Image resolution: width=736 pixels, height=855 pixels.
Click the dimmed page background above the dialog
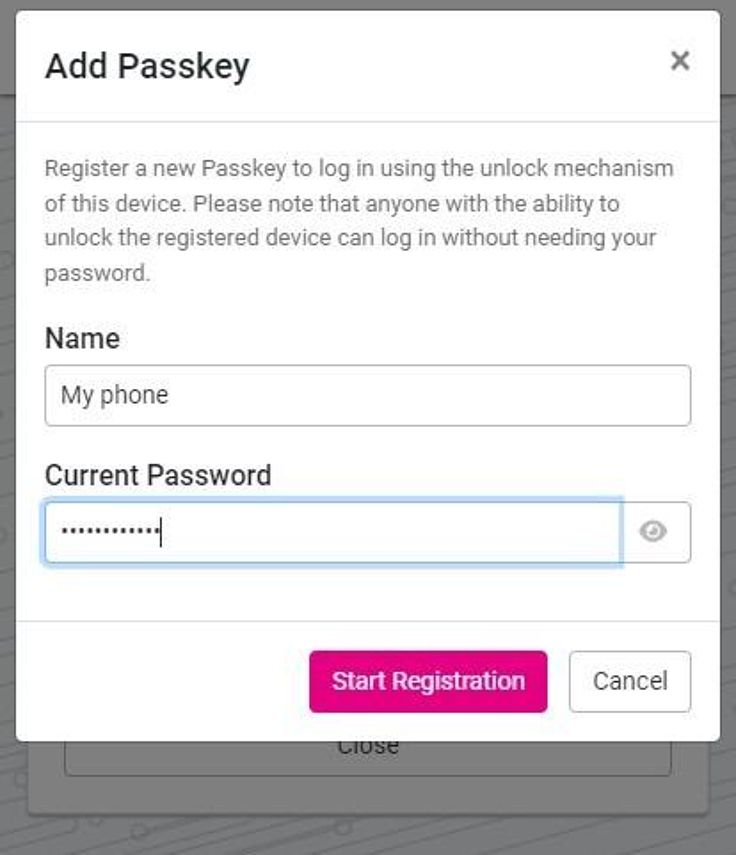pyautogui.click(x=367, y=4)
